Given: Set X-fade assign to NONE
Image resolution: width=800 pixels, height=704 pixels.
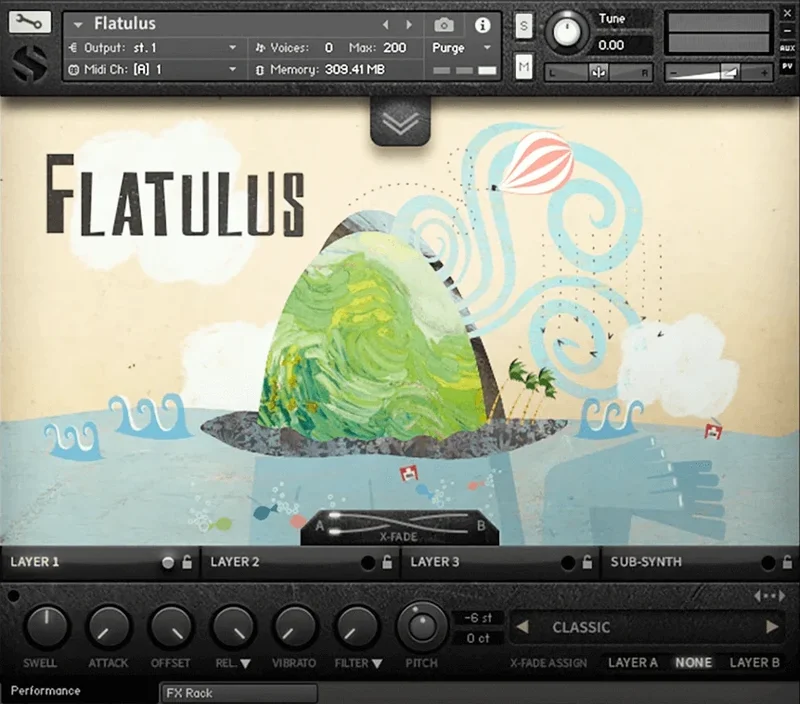Looking at the screenshot, I should pos(693,663).
